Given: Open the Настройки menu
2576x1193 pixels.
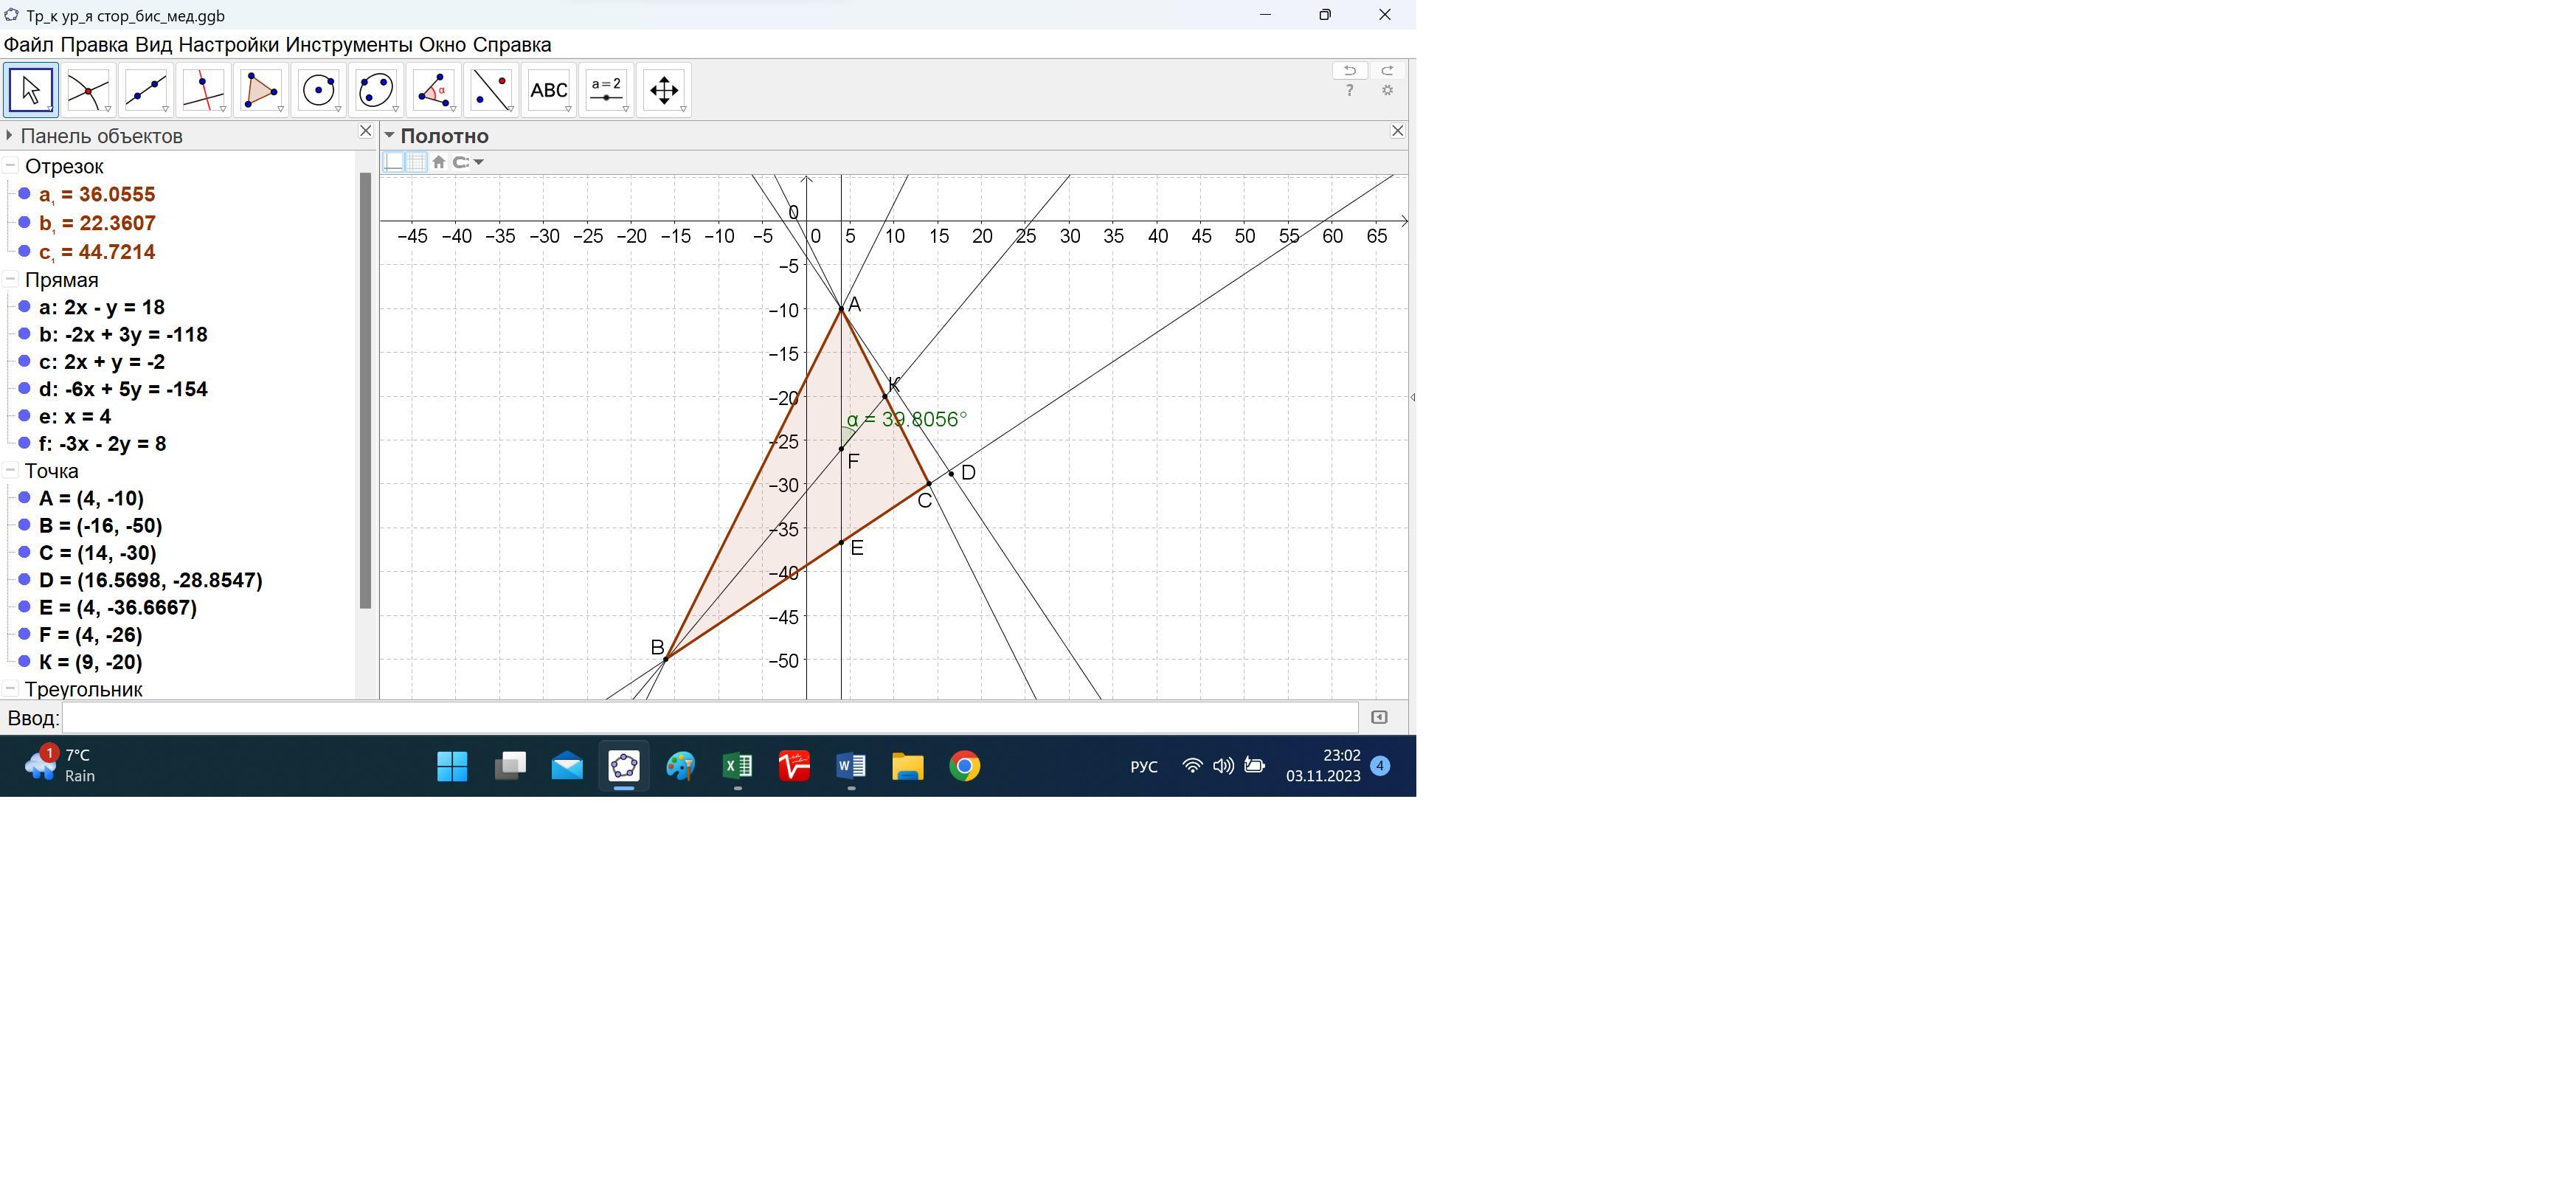Looking at the screenshot, I should (228, 45).
